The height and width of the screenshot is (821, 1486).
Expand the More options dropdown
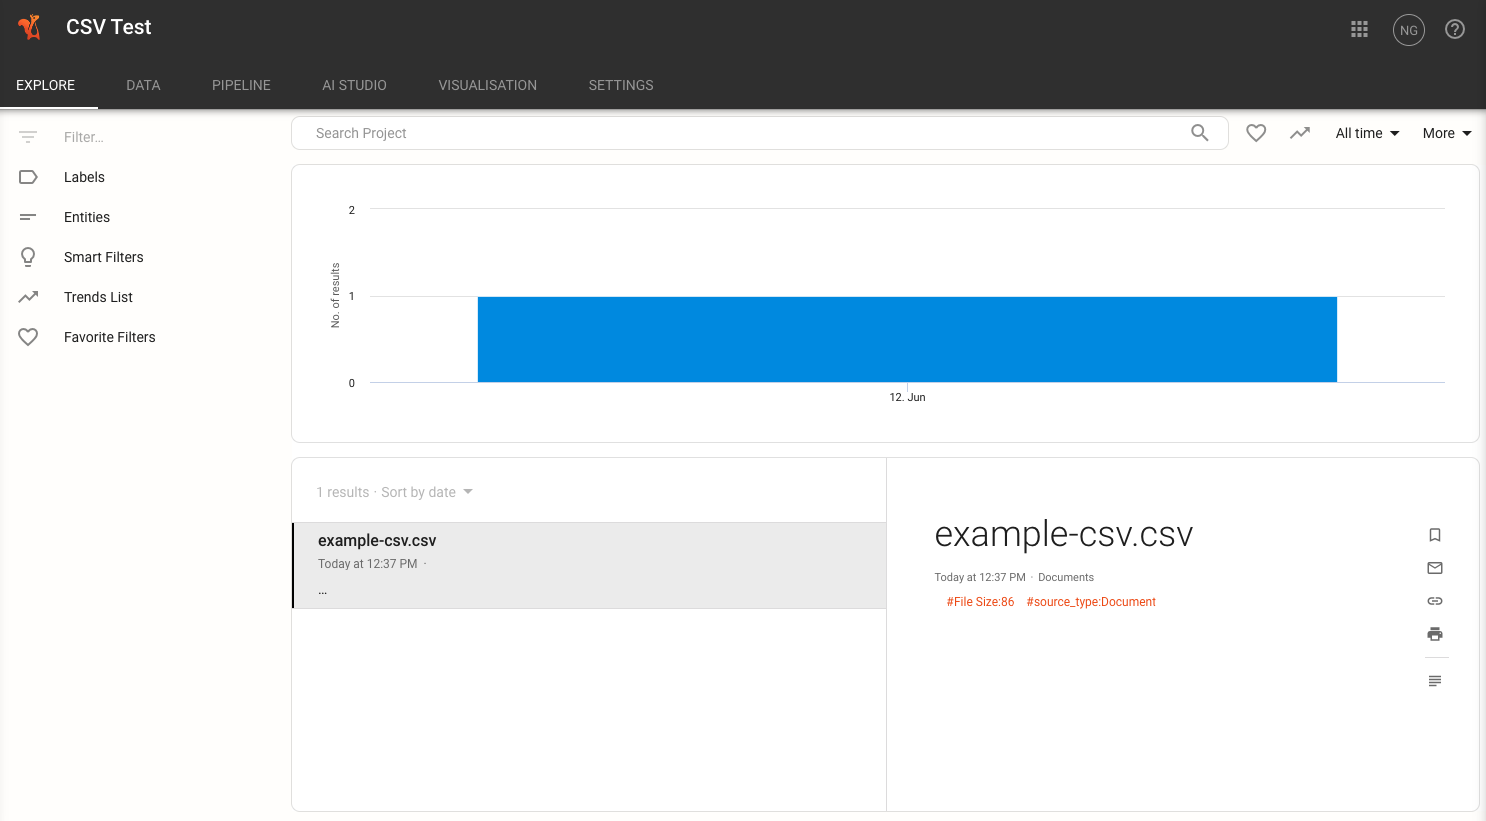(1447, 133)
